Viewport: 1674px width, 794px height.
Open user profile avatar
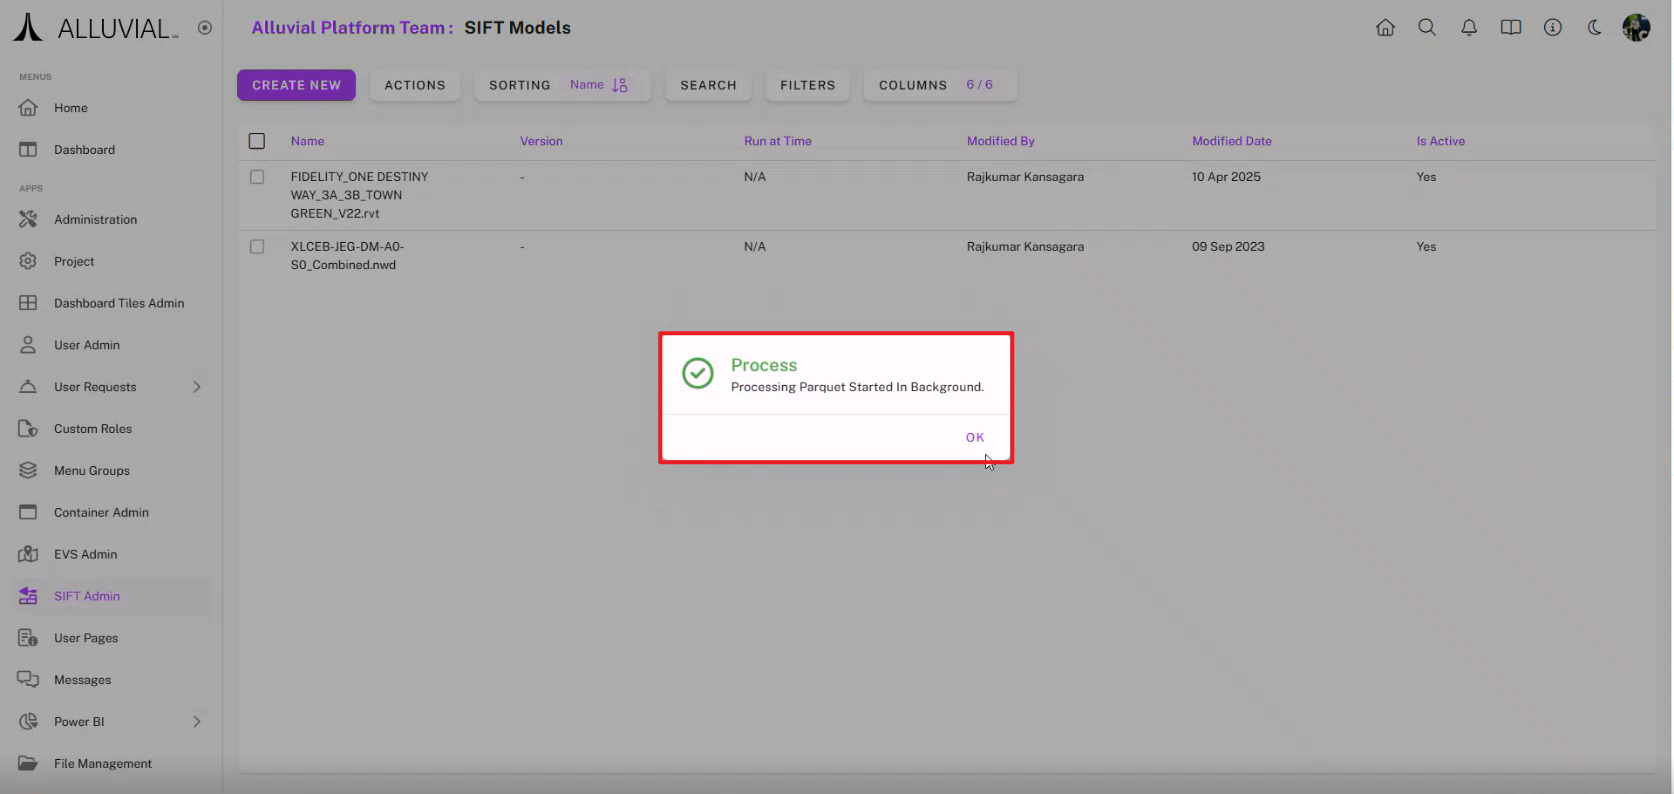[1636, 28]
